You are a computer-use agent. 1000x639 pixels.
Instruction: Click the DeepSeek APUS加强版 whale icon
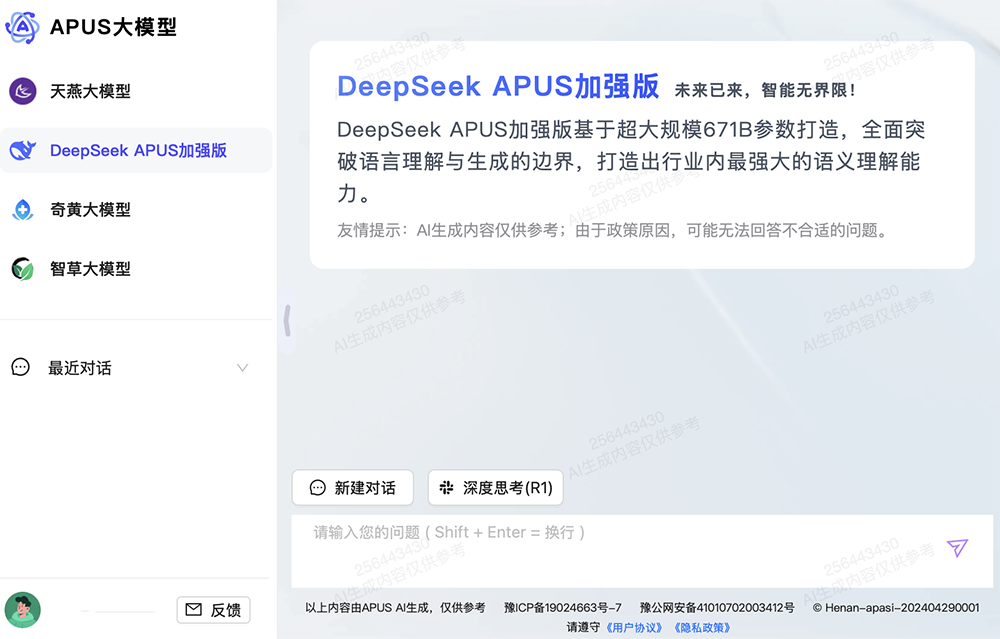(x=22, y=150)
